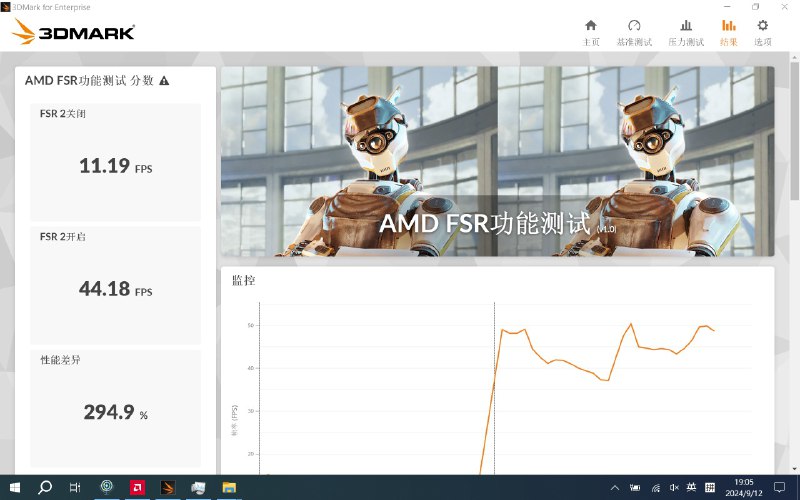
Task: Click the AMD FSR feature test banner image
Action: (497, 161)
